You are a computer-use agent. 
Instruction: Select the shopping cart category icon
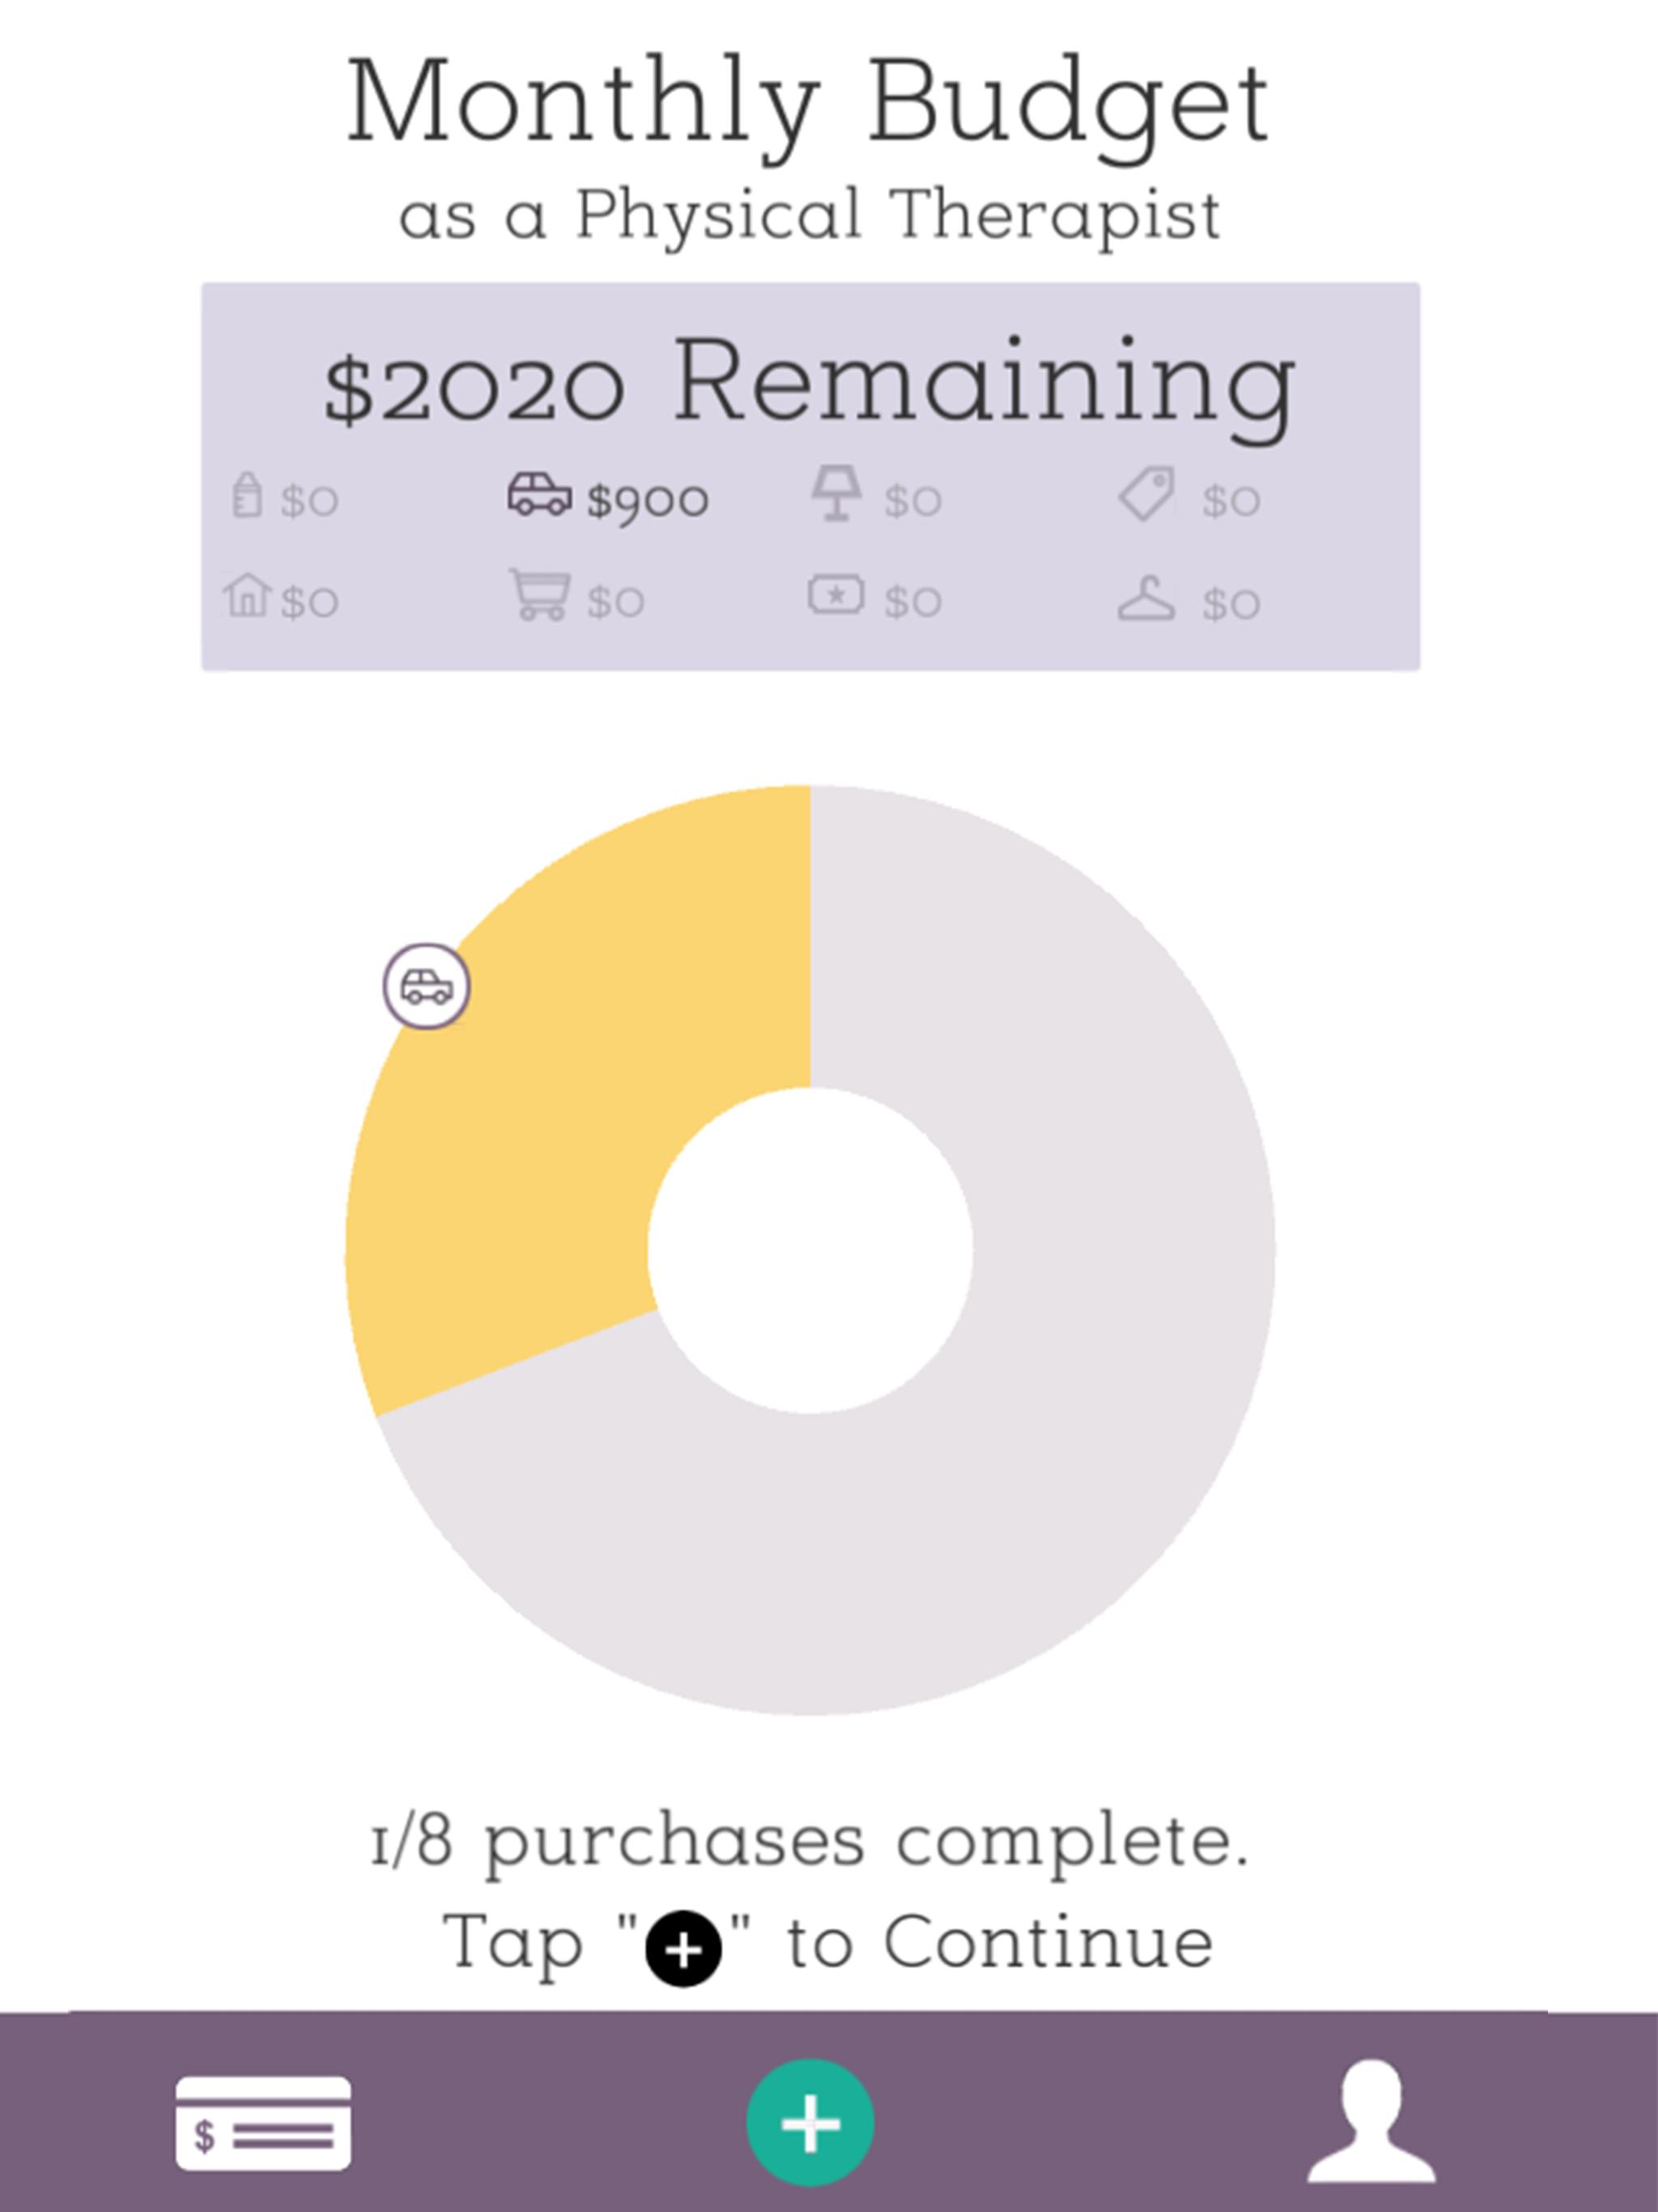pyautogui.click(x=540, y=595)
